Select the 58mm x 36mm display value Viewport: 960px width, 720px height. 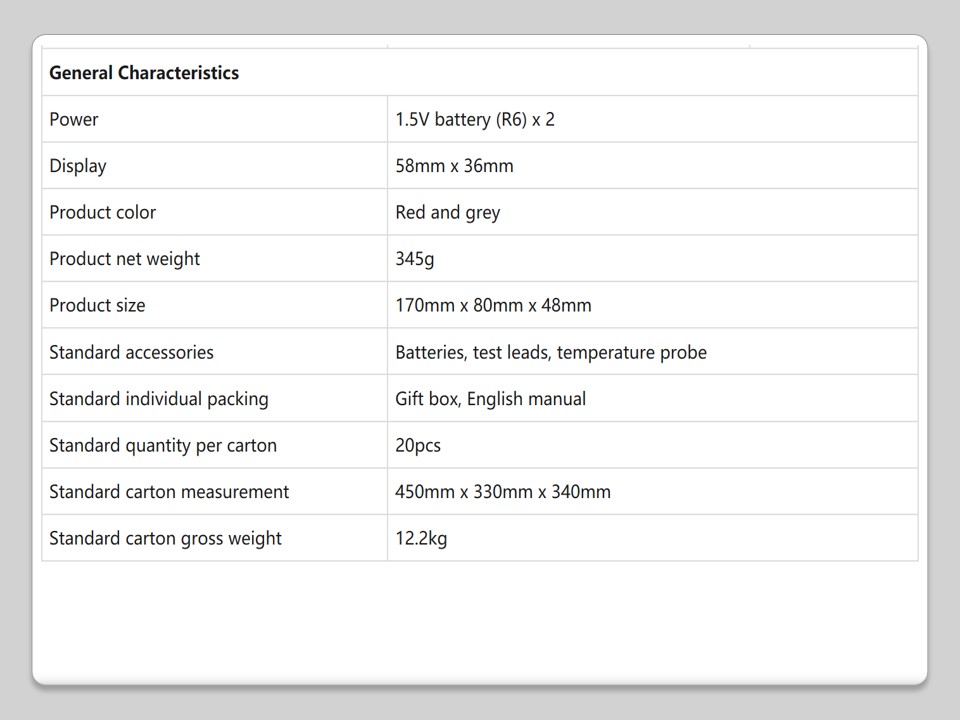454,166
